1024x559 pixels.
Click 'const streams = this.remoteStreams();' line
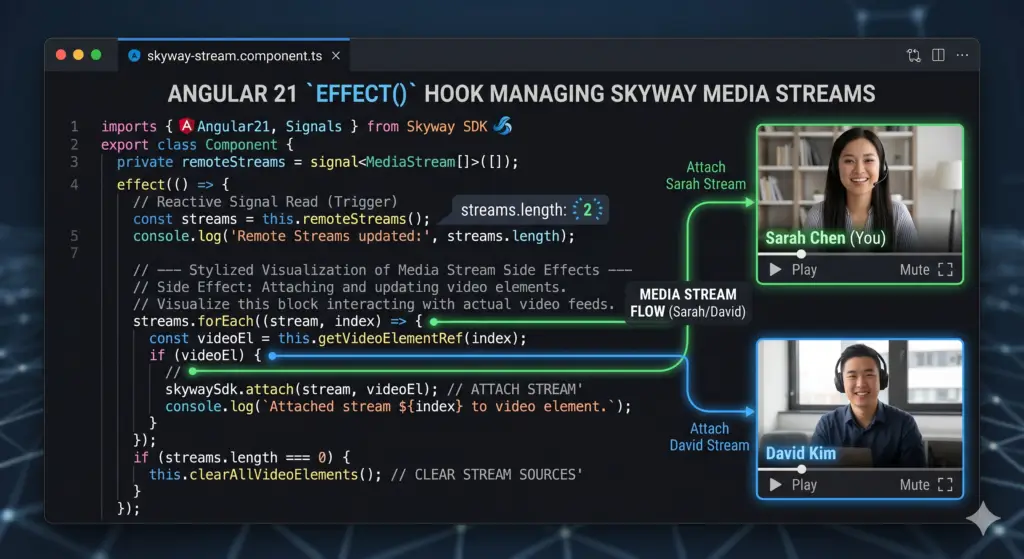[x=281, y=219]
